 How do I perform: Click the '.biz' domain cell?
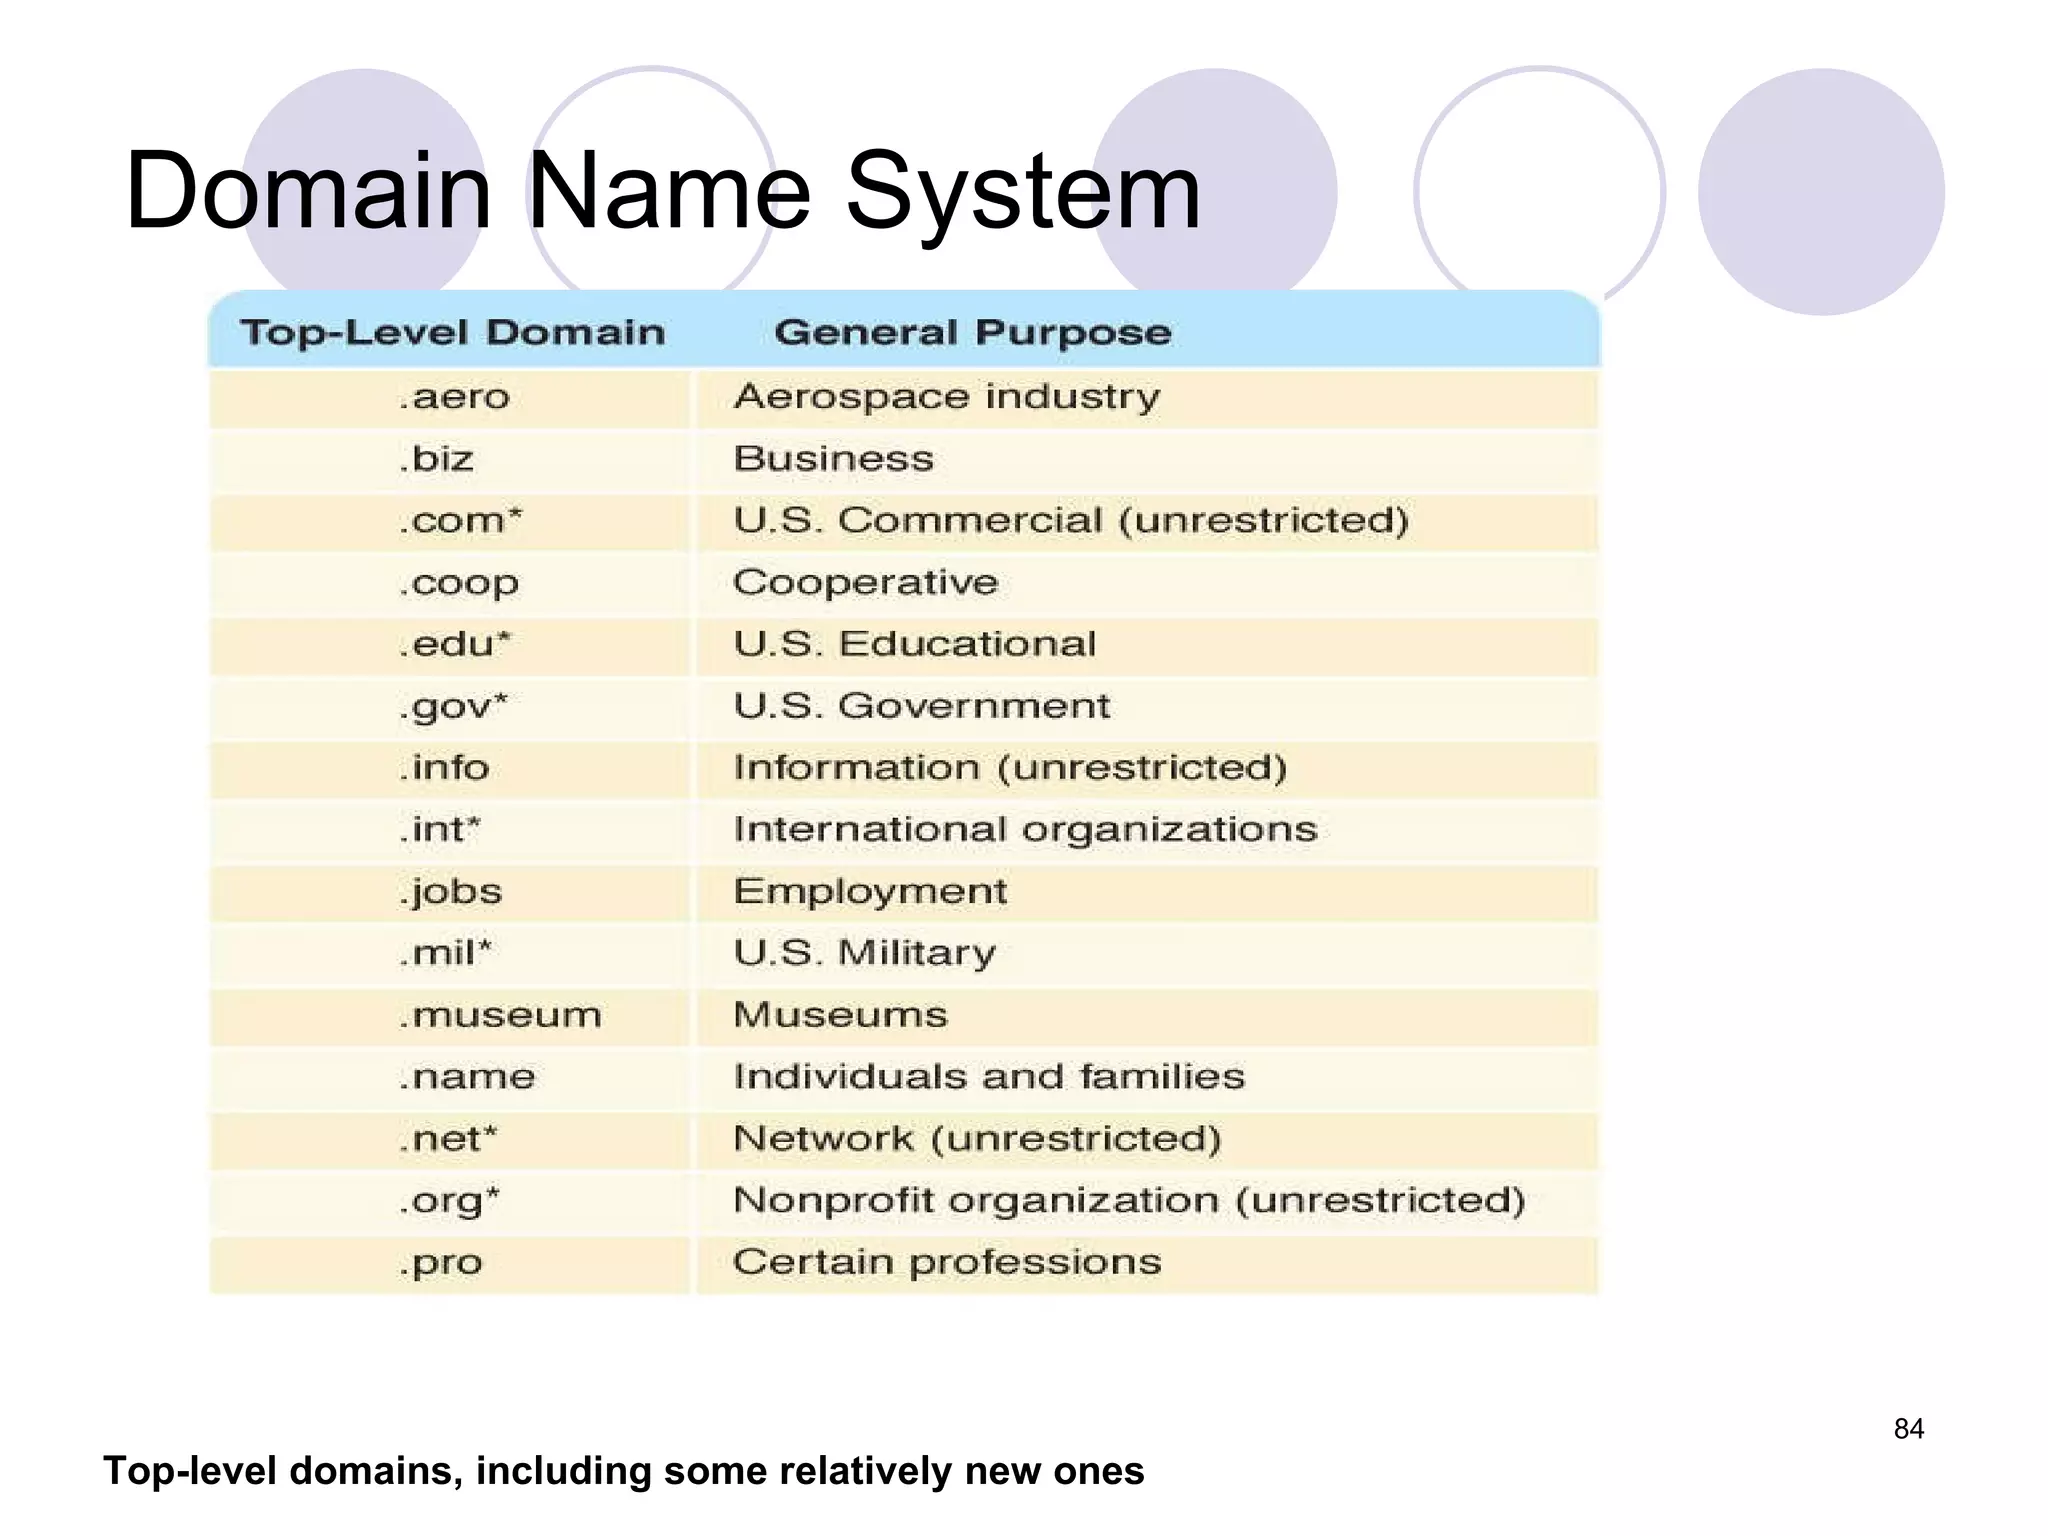(x=450, y=460)
